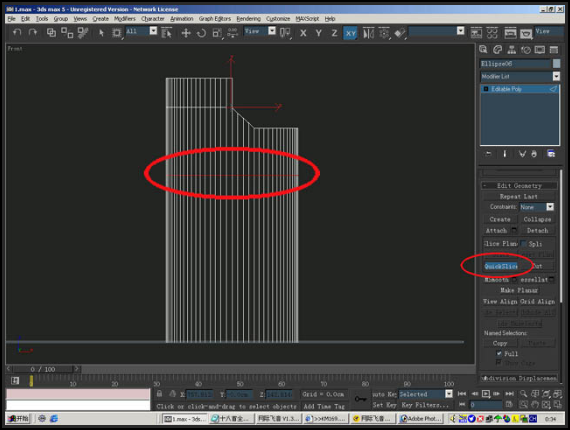This screenshot has height=430, width=570.
Task: Restrict to XY plane button
Action: tap(350, 33)
